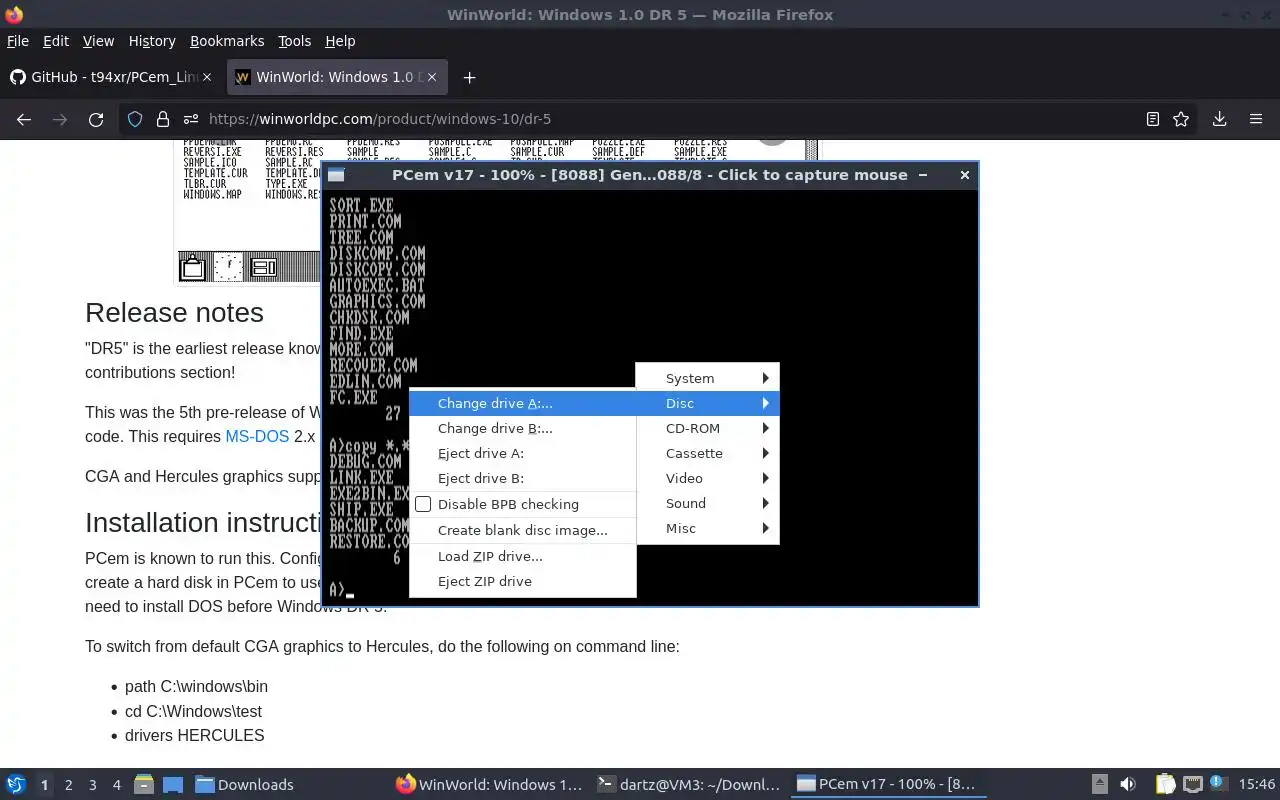Viewport: 1280px width, 800px height.
Task: Choose Eject drive B
Action: 522,478
